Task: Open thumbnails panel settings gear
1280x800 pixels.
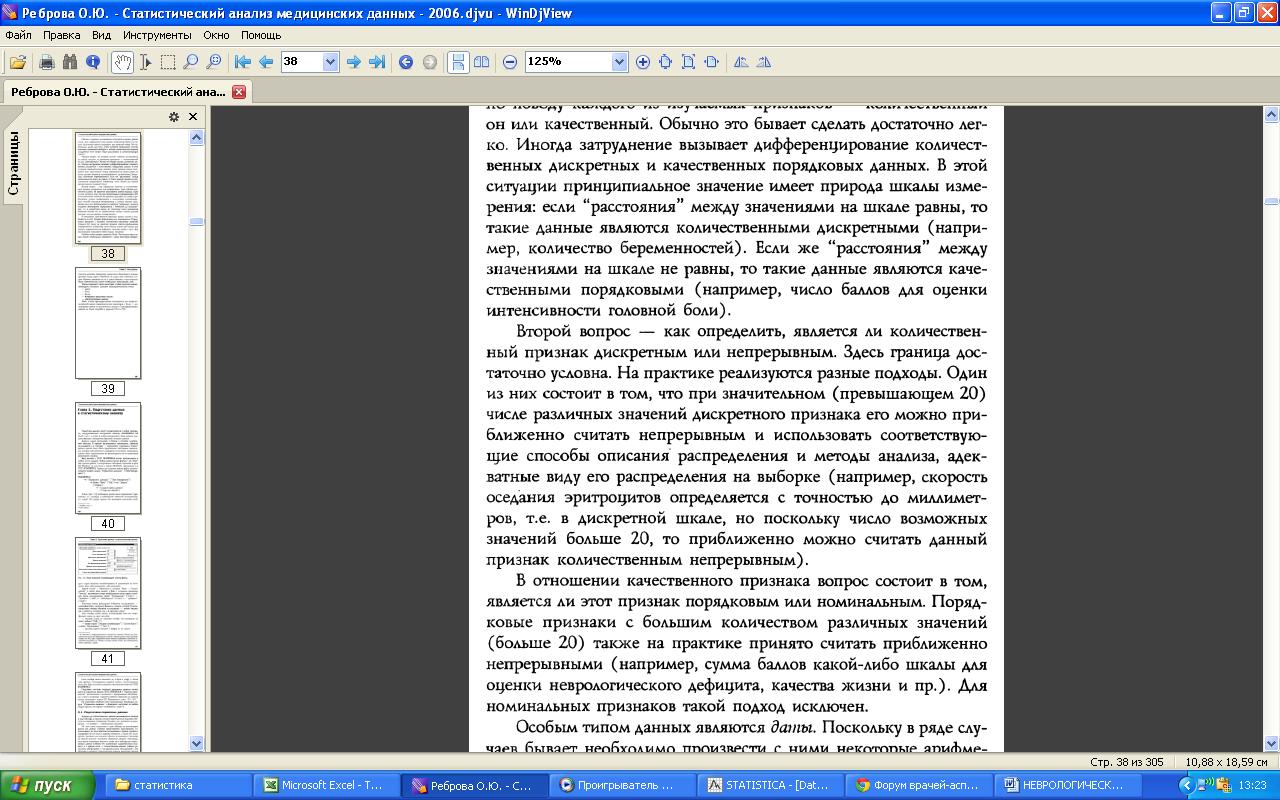Action: click(x=173, y=117)
